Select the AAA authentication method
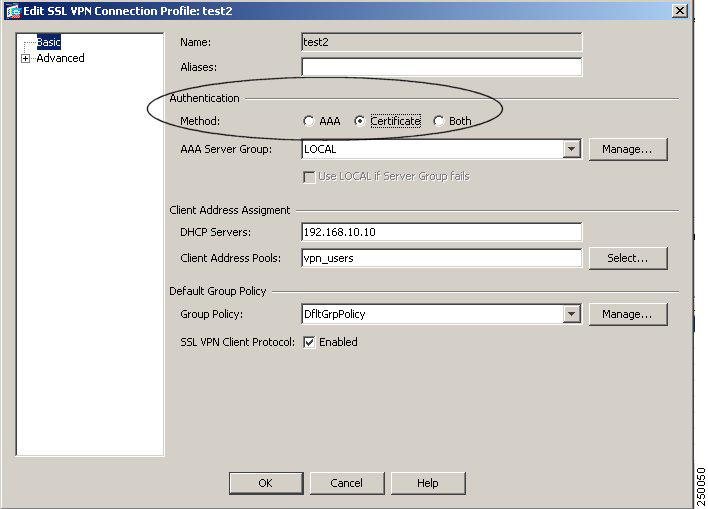708x509 pixels. click(x=308, y=121)
